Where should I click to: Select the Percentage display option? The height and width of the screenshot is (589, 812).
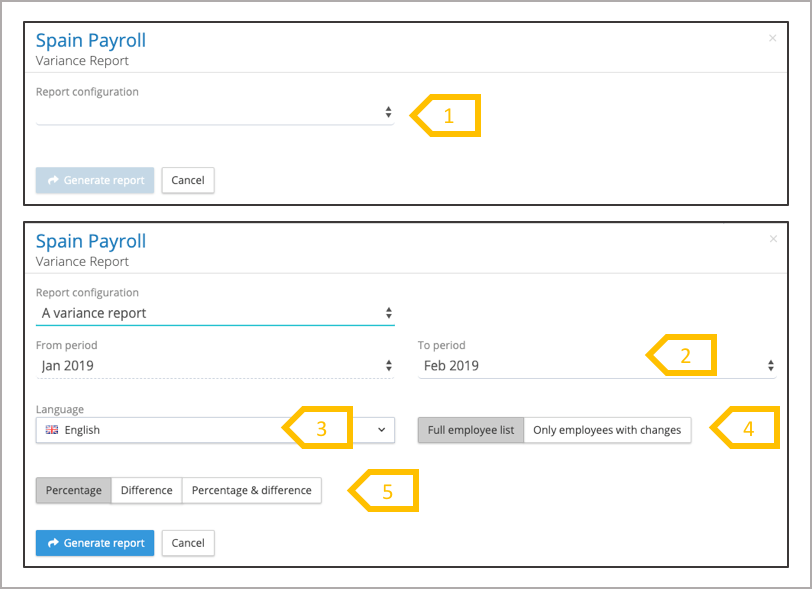[74, 490]
